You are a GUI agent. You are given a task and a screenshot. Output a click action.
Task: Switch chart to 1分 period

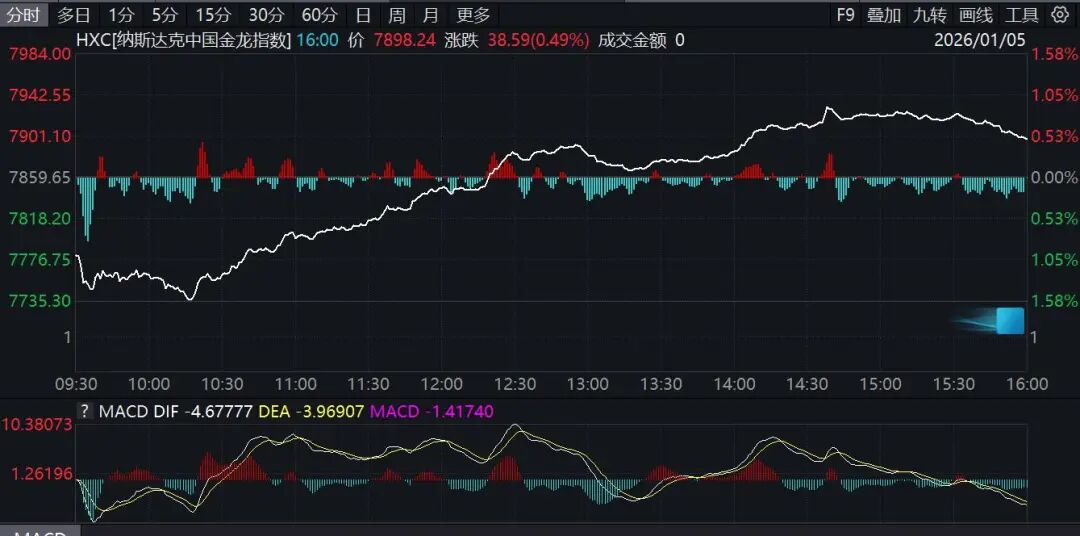tap(120, 15)
